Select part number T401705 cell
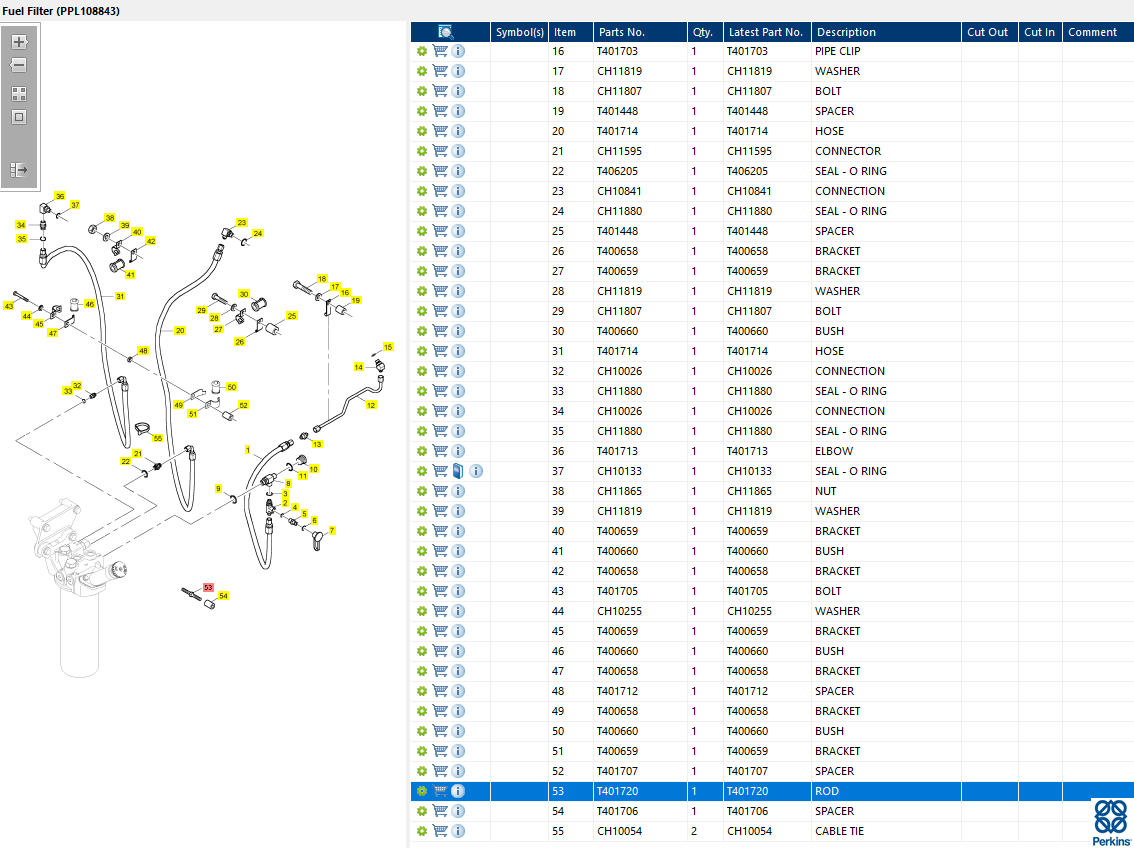 [618, 591]
